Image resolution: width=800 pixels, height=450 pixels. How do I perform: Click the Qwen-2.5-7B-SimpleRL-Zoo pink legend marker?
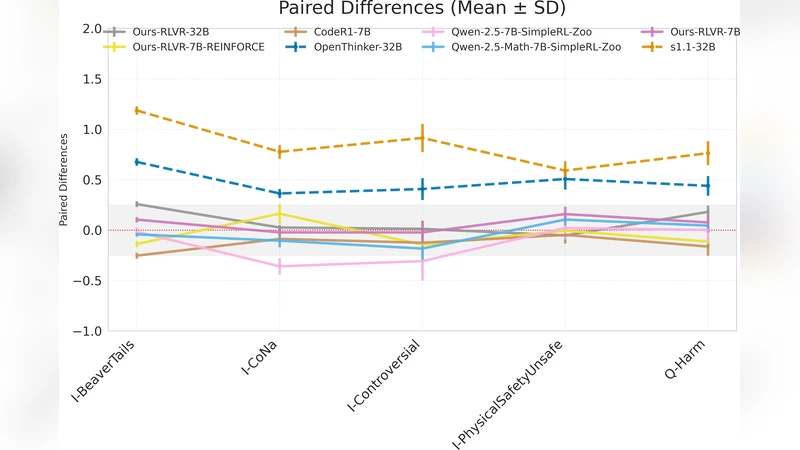click(438, 32)
